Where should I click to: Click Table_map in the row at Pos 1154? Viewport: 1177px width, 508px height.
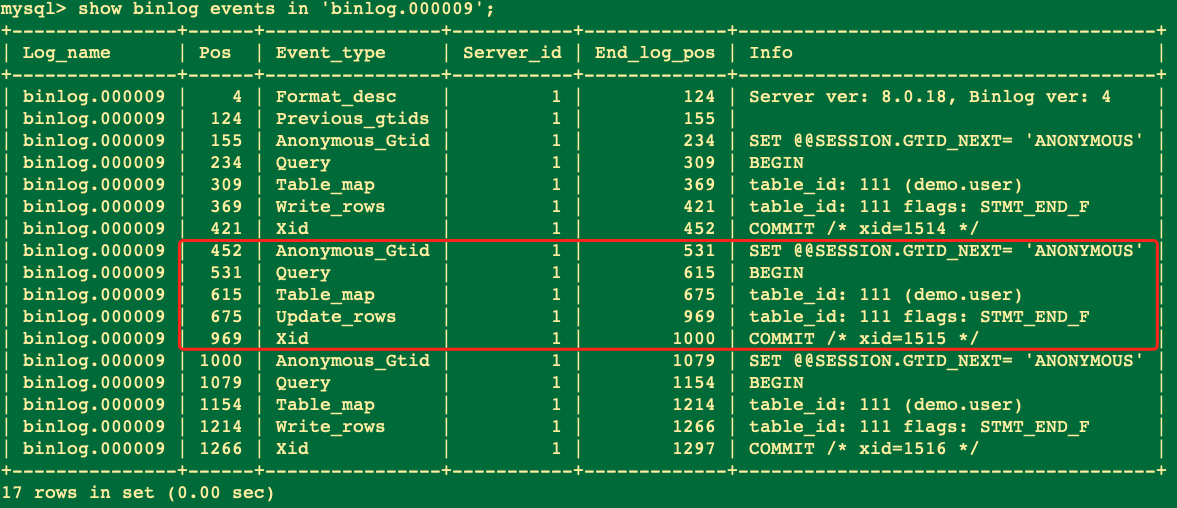point(325,404)
